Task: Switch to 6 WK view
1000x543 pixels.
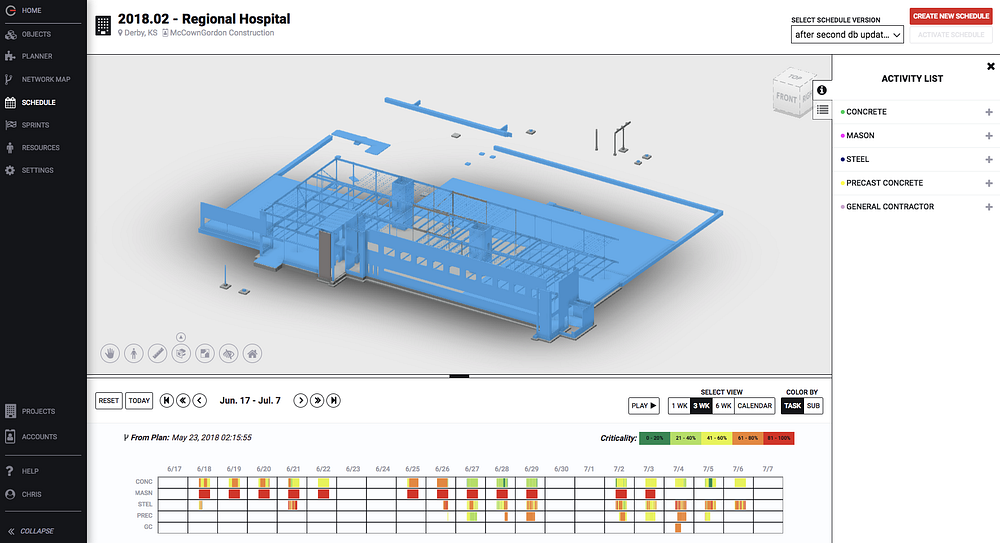Action: tap(723, 406)
